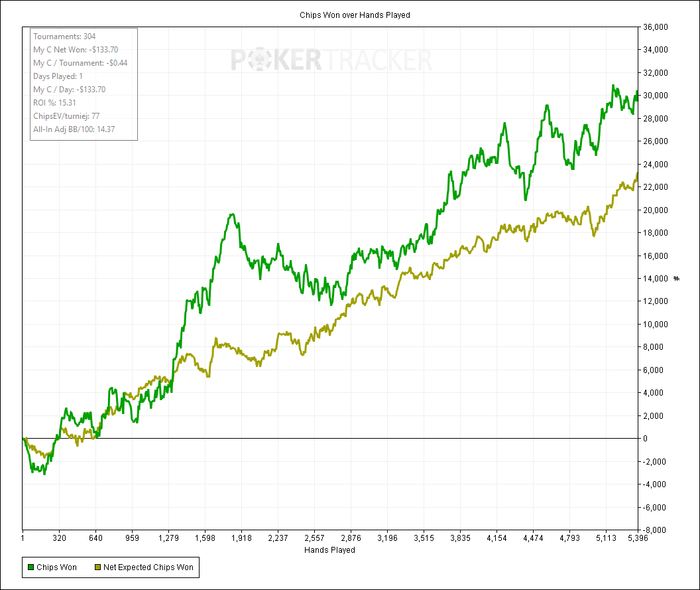Click the 5,113 x-axis tick label
Viewport: 700px width, 590px height.
pyautogui.click(x=606, y=538)
